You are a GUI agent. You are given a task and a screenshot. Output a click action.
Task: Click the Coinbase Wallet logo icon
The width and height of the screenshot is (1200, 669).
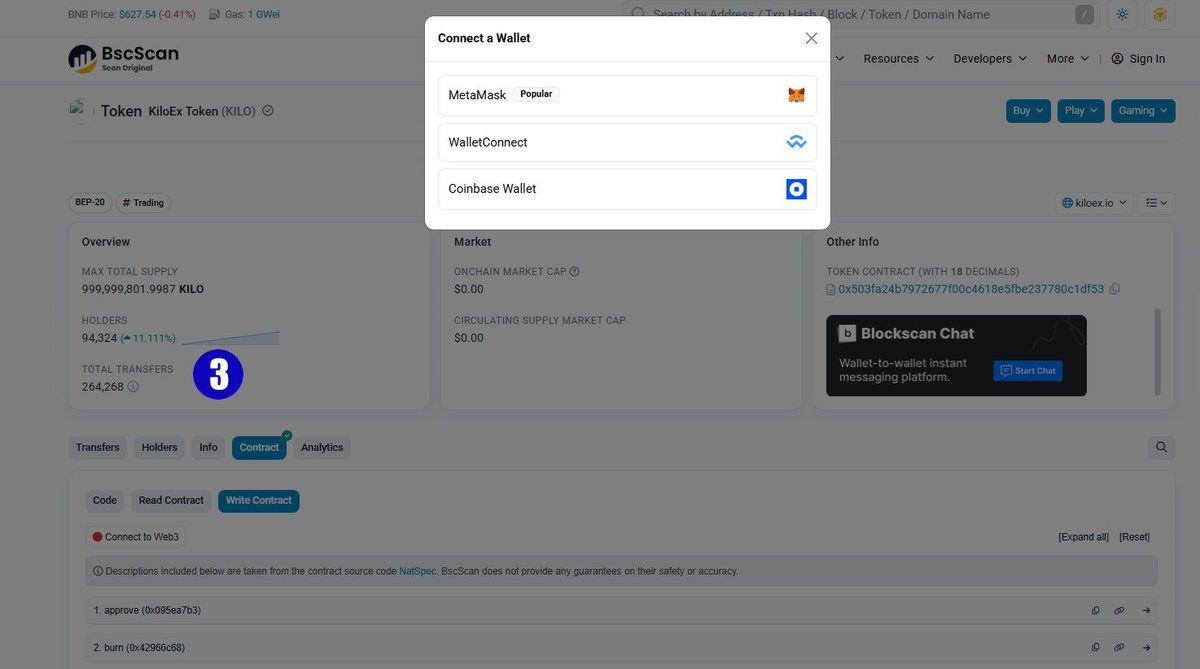pyautogui.click(x=796, y=189)
